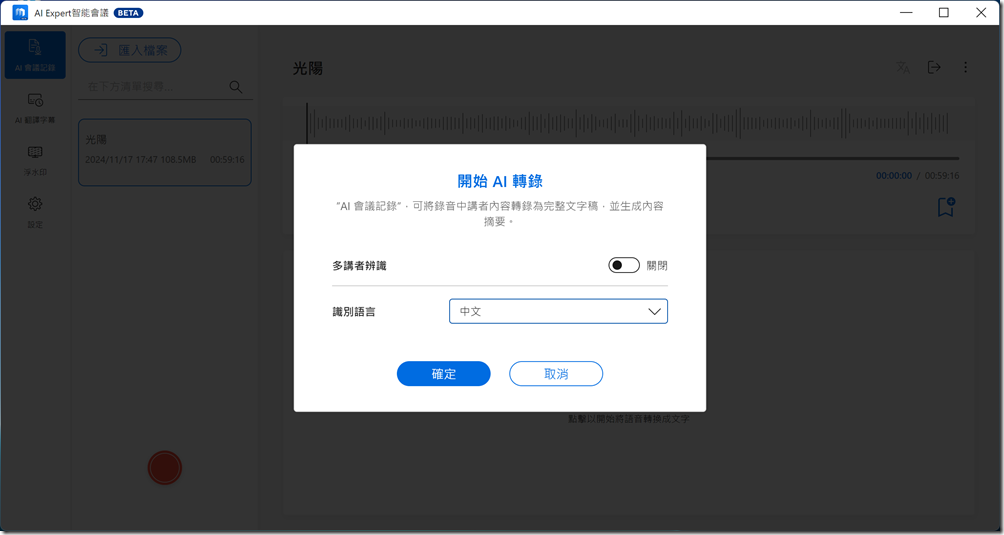Open the AI 翻譯字幕 sidebar tab
Image resolution: width=1004 pixels, height=535 pixels.
click(x=35, y=108)
